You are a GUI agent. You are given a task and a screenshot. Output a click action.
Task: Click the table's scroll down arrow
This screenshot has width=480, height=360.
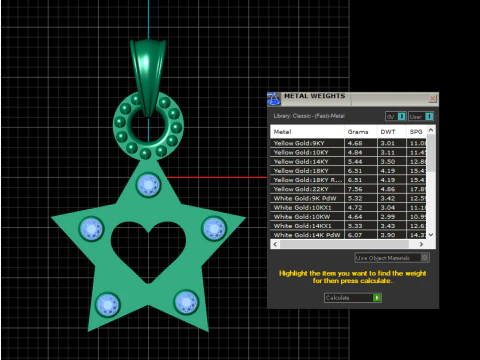[x=431, y=235]
